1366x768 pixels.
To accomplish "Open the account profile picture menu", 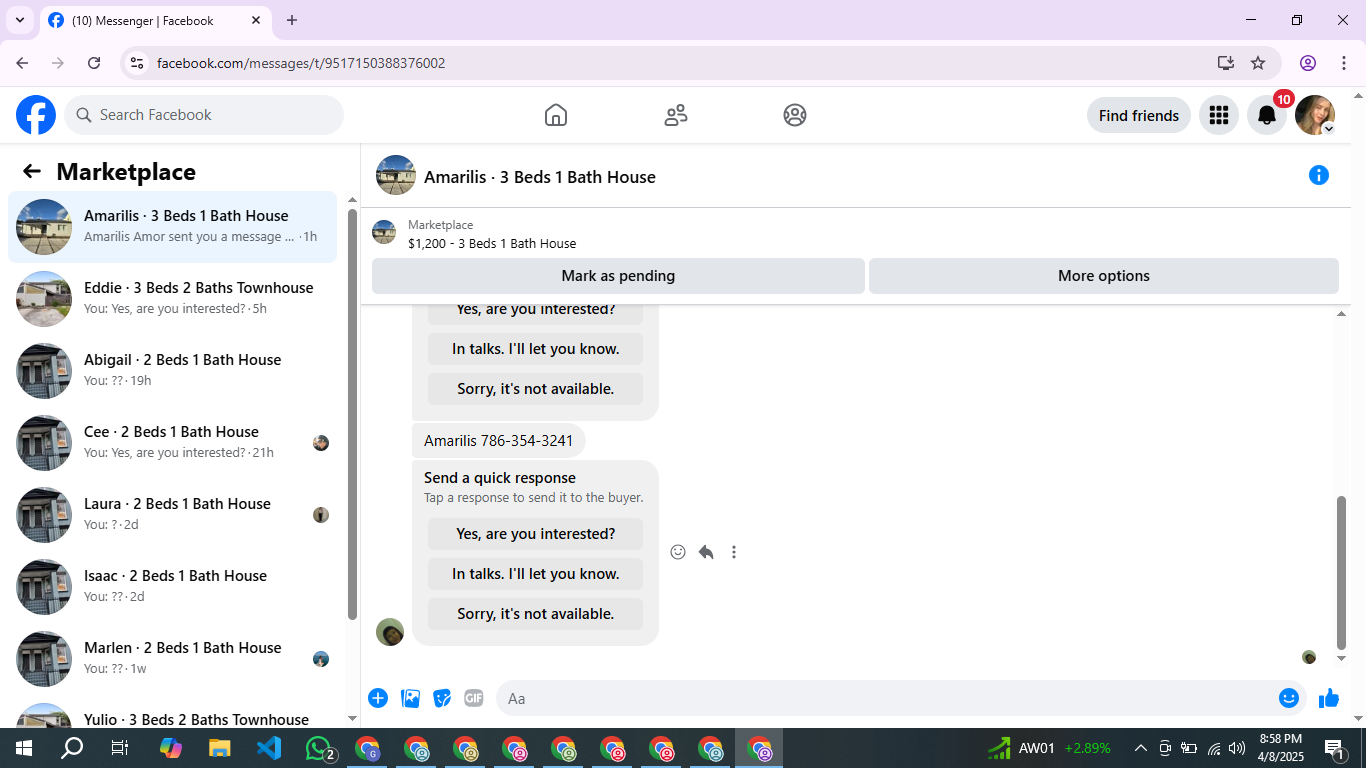I will coord(1315,115).
